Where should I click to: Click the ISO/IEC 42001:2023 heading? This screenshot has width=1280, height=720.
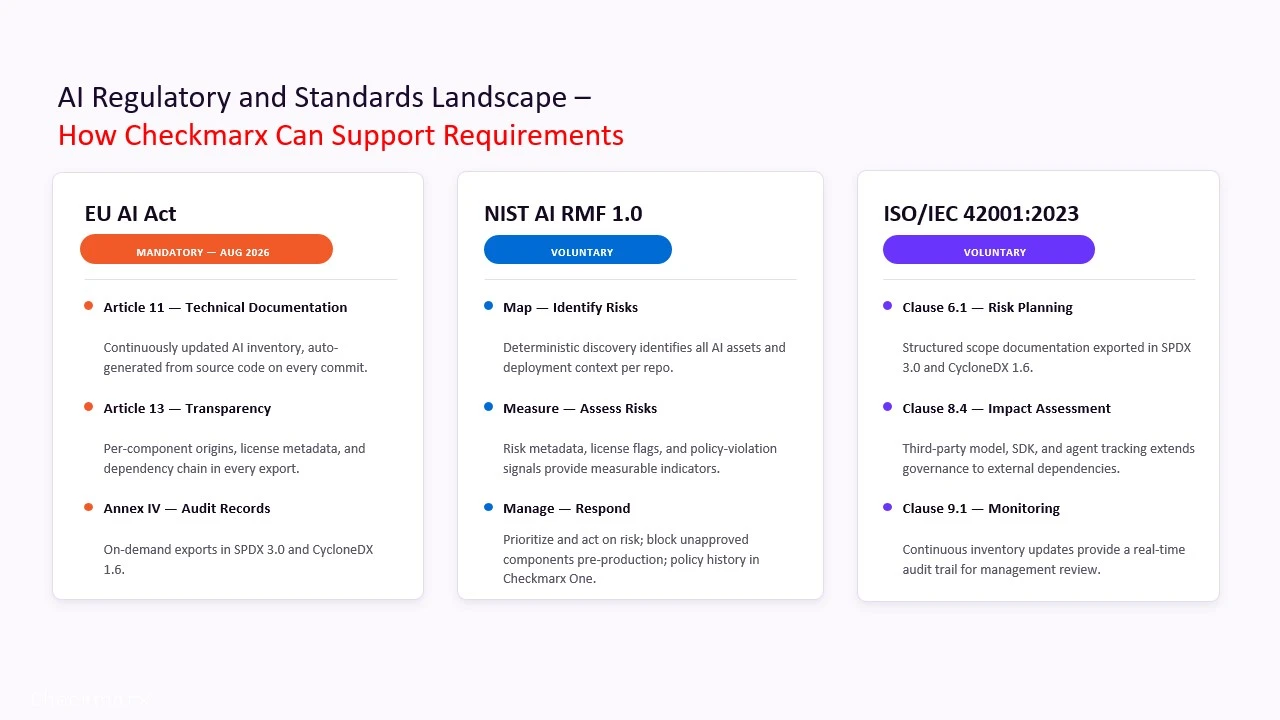(981, 213)
